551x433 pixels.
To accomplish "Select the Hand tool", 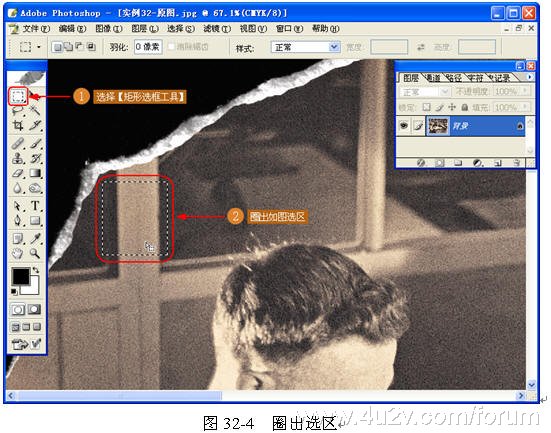I will tap(18, 253).
